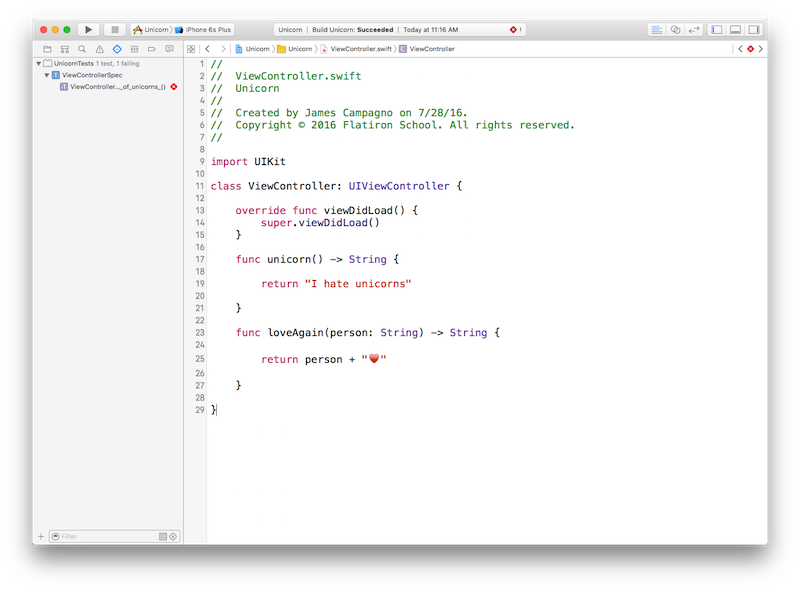Stop the running build
This screenshot has width=800, height=591.
[115, 30]
